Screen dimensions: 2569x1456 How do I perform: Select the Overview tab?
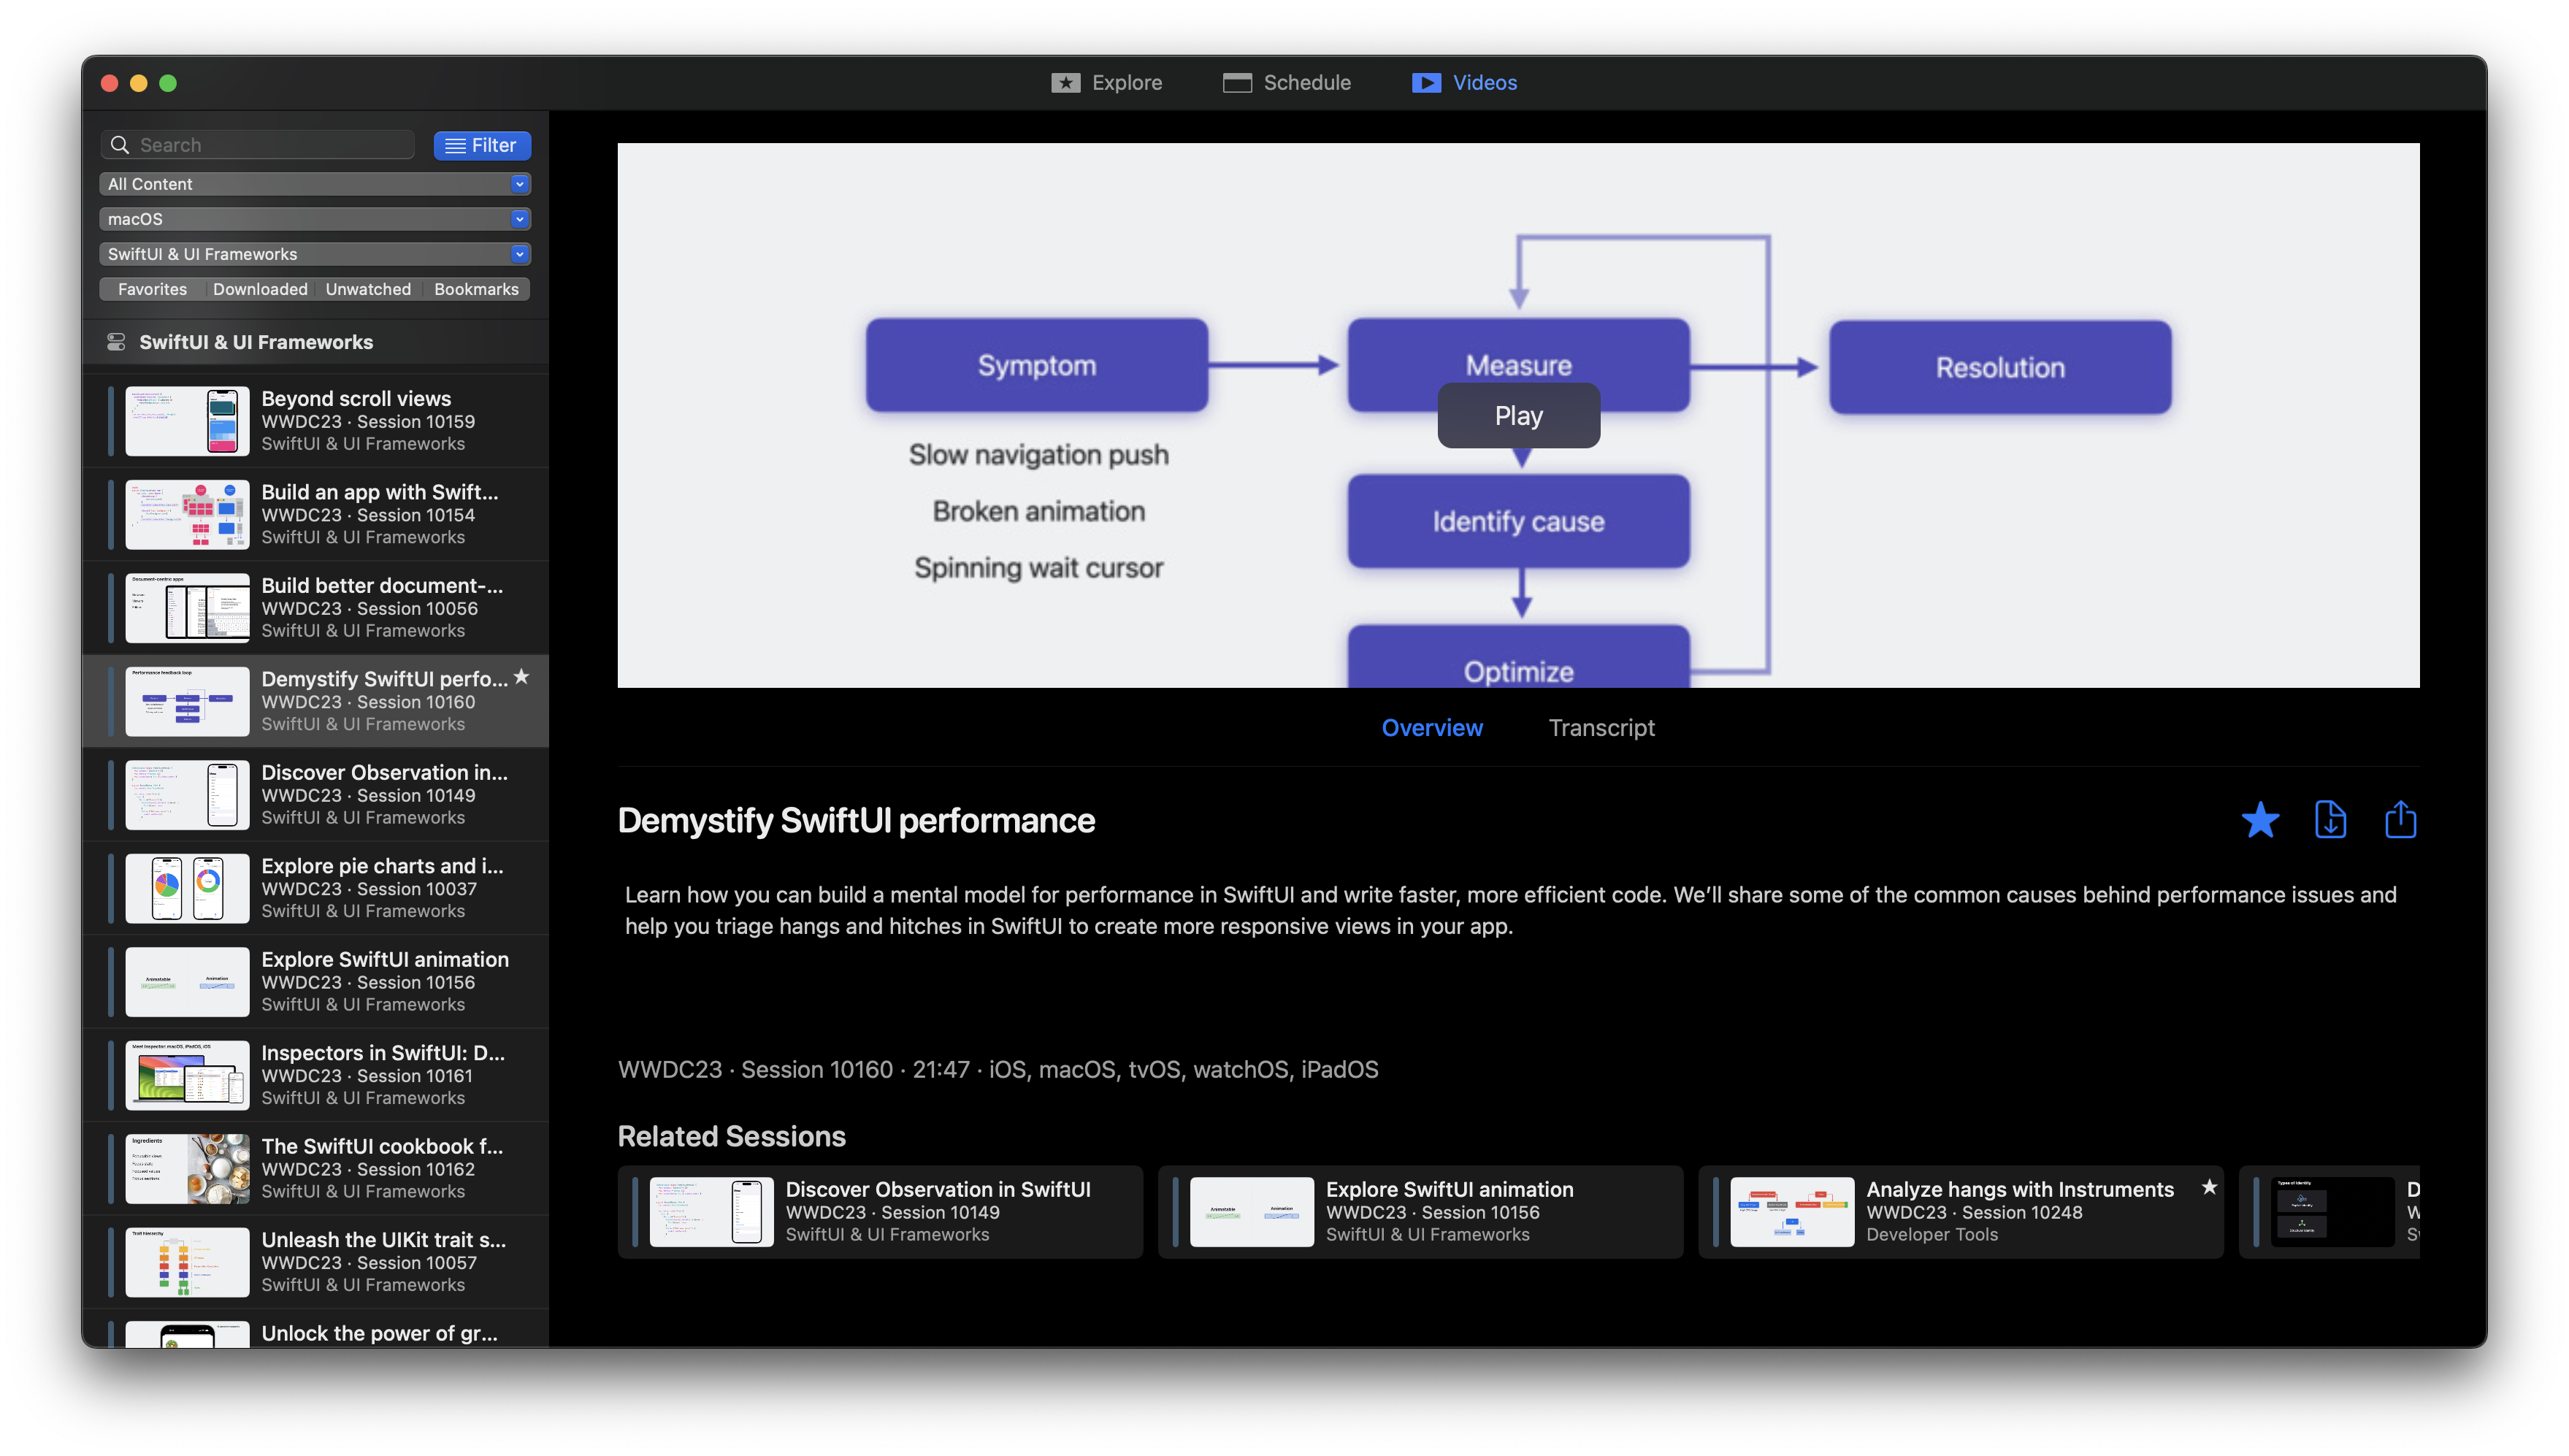point(1431,728)
